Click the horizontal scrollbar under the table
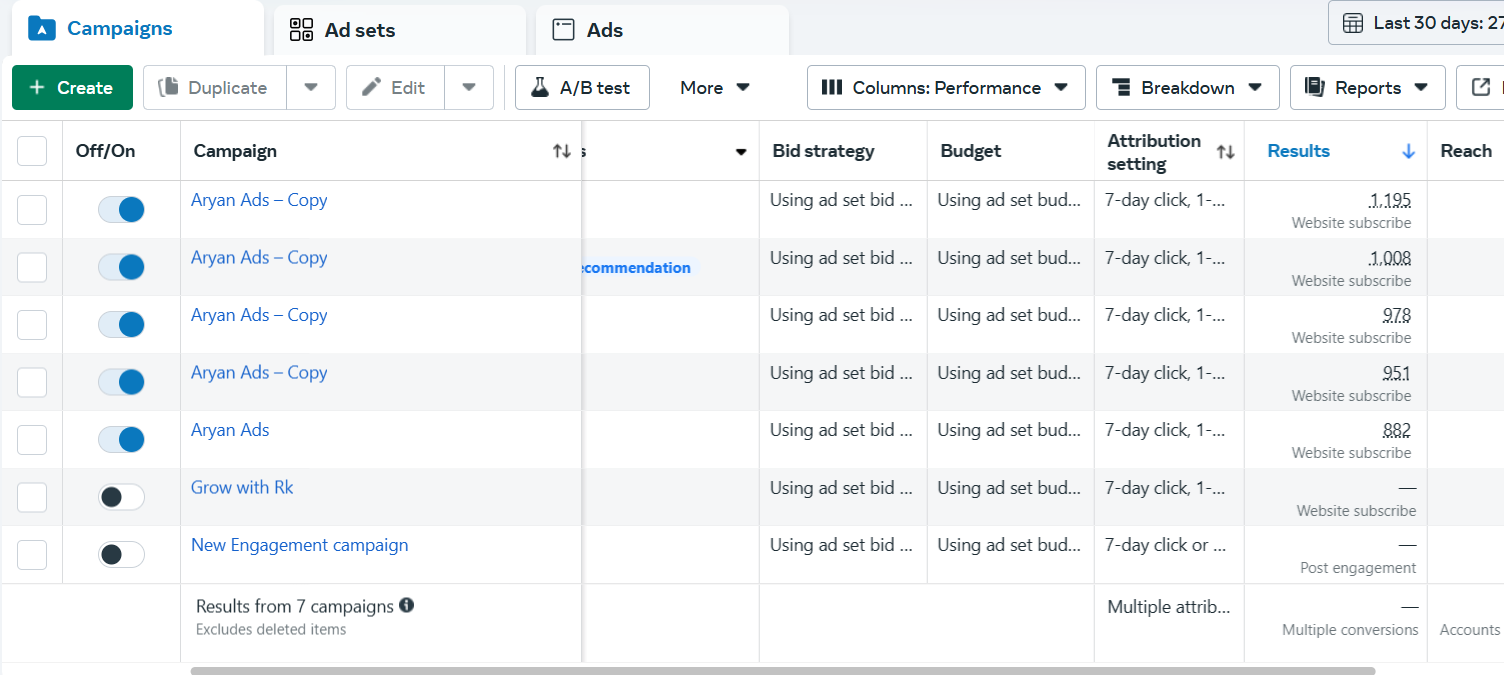The height and width of the screenshot is (675, 1504). point(782,670)
